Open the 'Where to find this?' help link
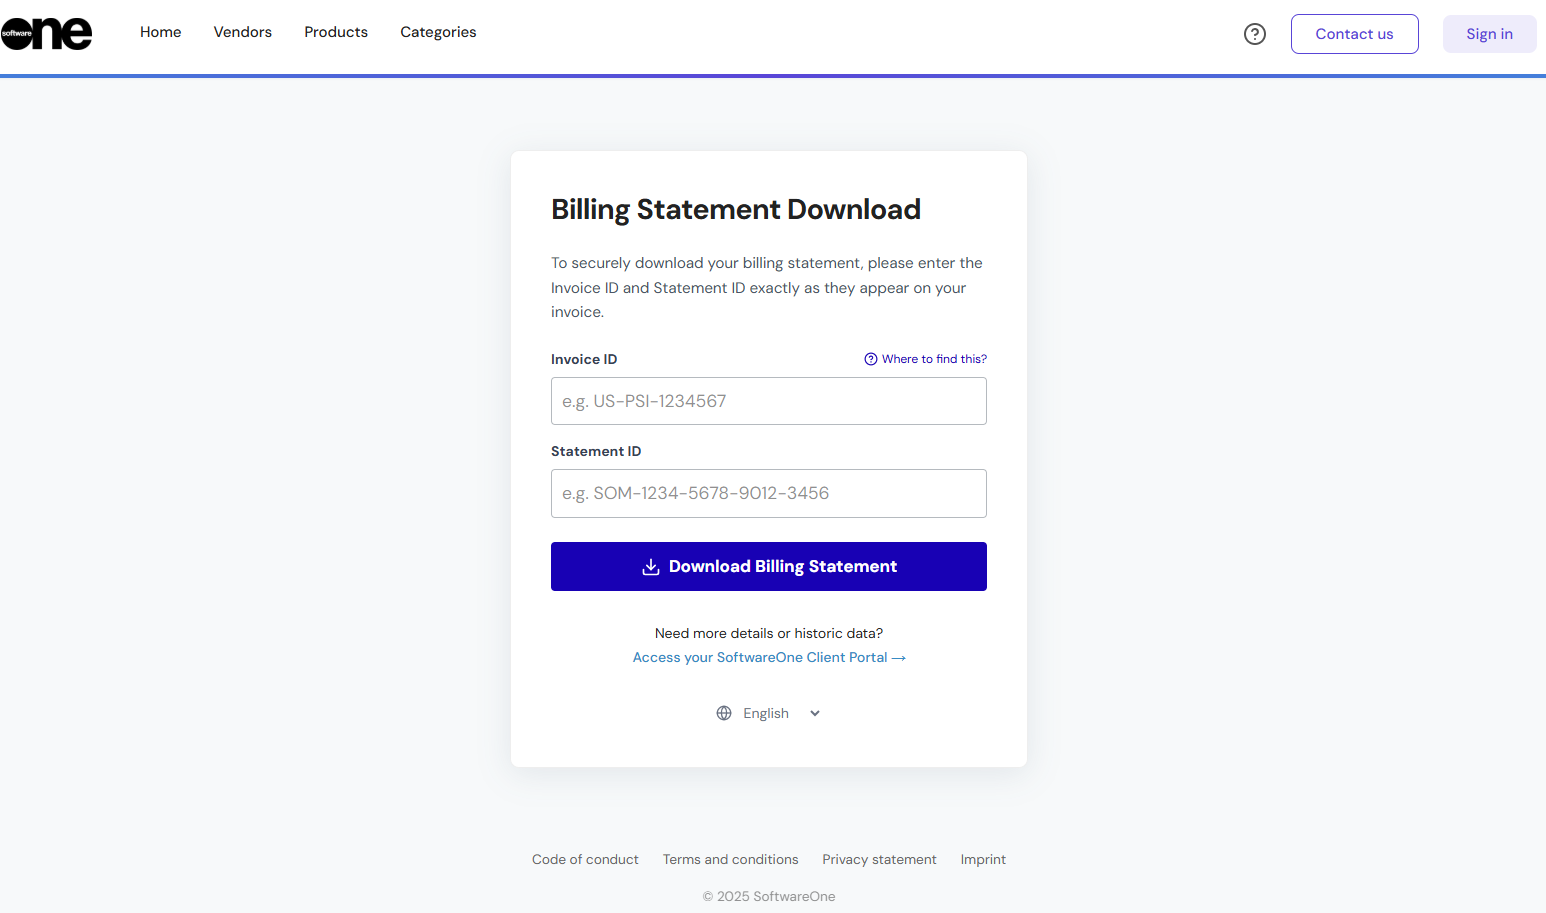This screenshot has width=1546, height=913. click(x=926, y=359)
